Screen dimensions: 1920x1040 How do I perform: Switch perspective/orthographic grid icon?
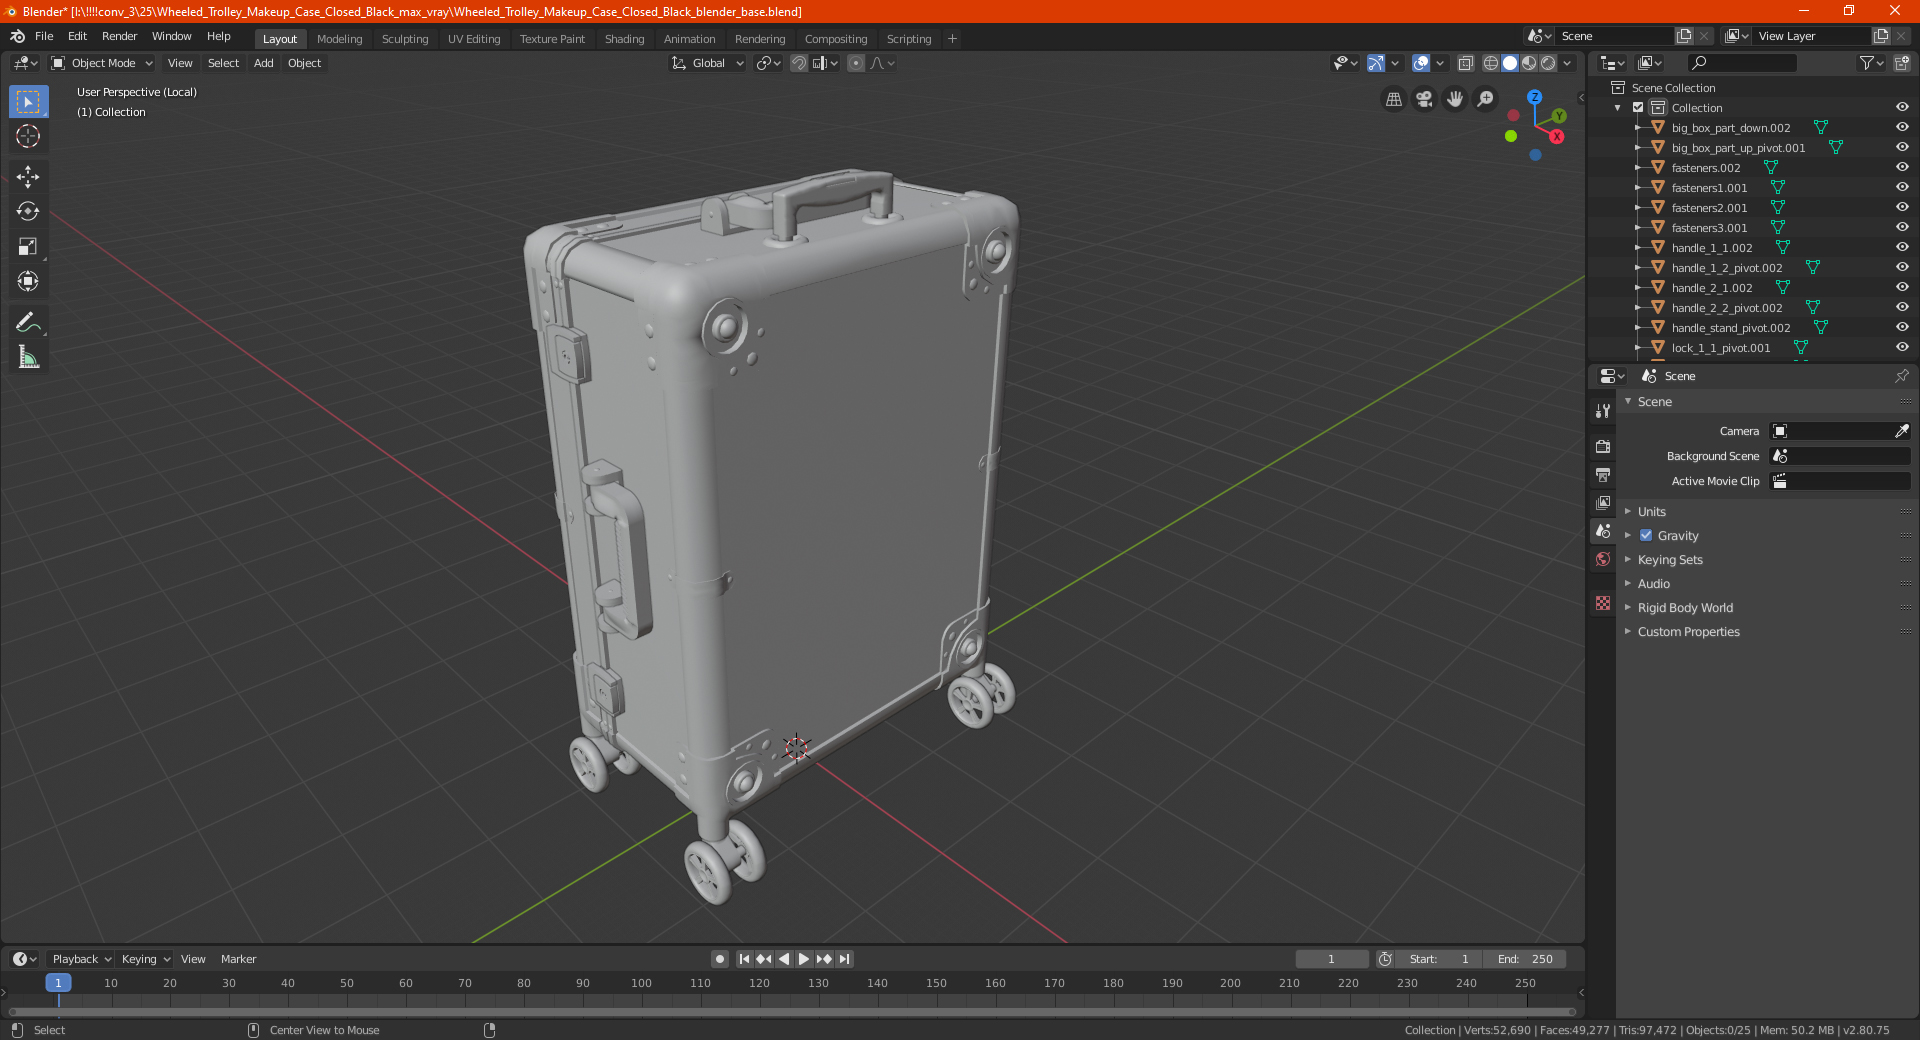[1393, 99]
